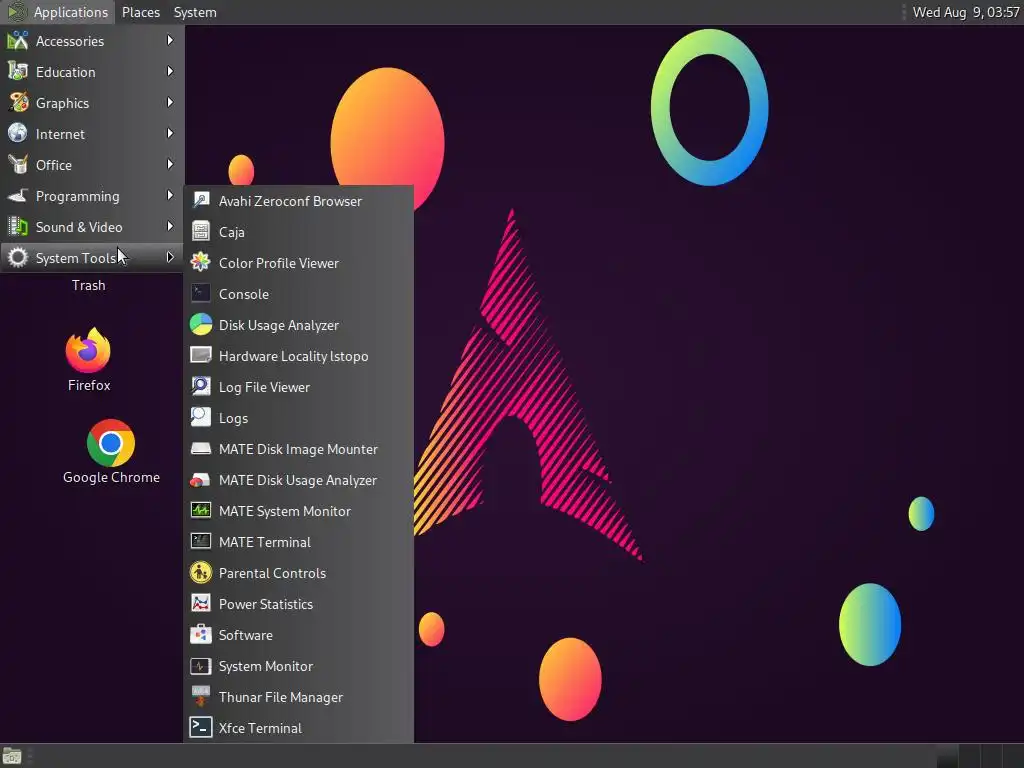This screenshot has height=768, width=1024.
Task: Click the Hardware Locality lstopo icon
Action: pos(200,356)
